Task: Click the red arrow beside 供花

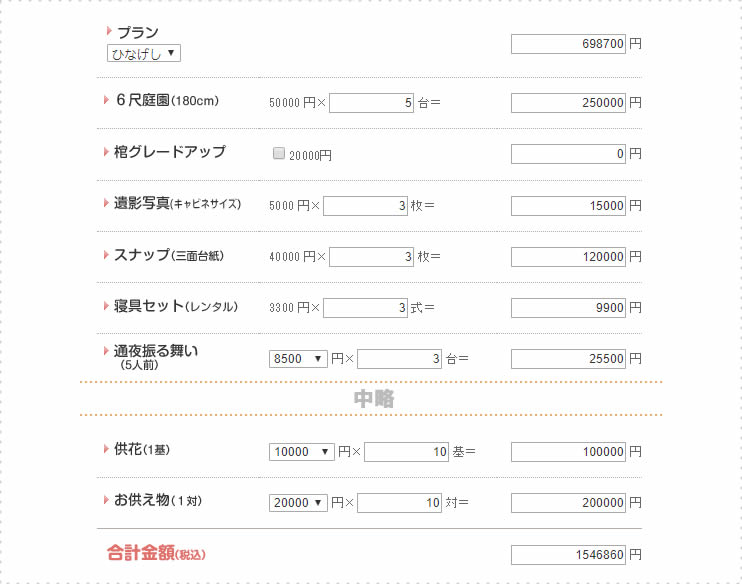Action: (x=106, y=449)
